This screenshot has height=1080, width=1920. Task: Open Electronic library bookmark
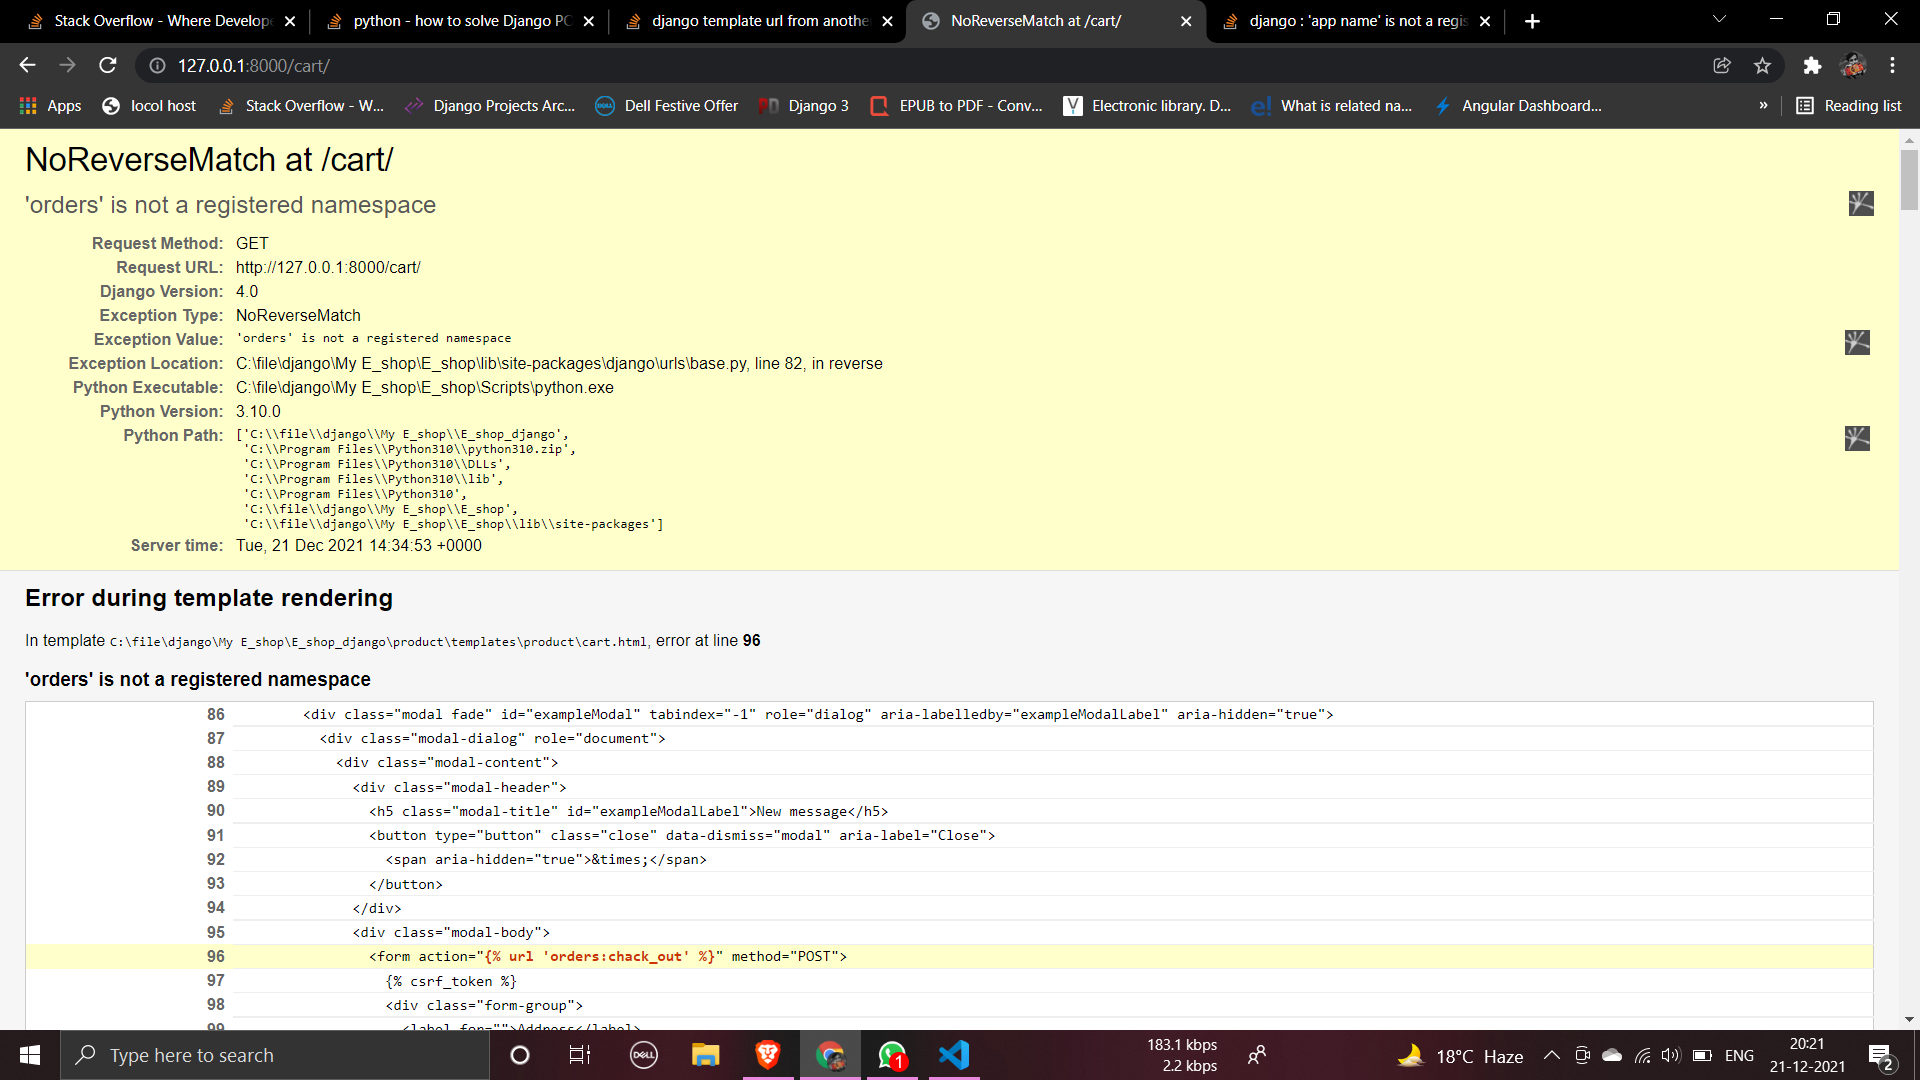pyautogui.click(x=1147, y=106)
